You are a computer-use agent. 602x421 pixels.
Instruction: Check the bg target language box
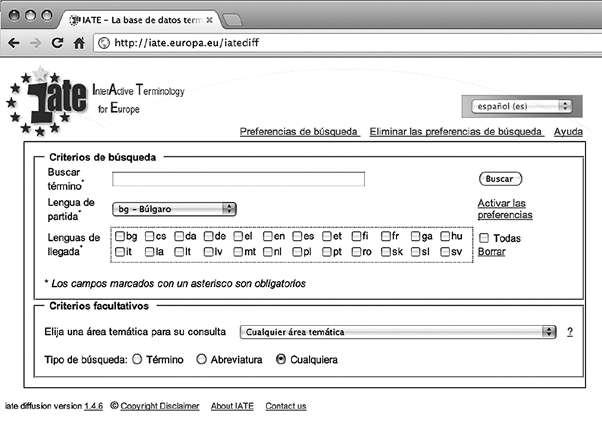click(x=120, y=236)
